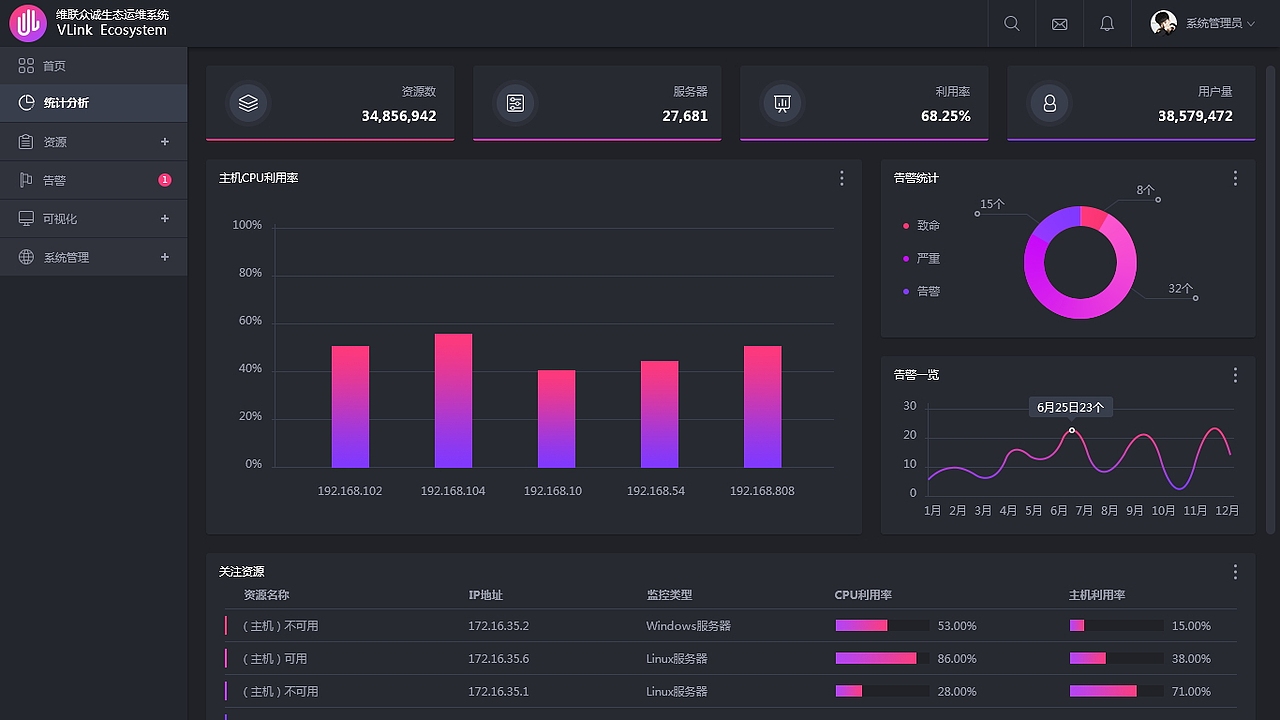The width and height of the screenshot is (1280, 720).
Task: Toggle the 致命 legend in 告警统计 chart
Action: tap(920, 225)
